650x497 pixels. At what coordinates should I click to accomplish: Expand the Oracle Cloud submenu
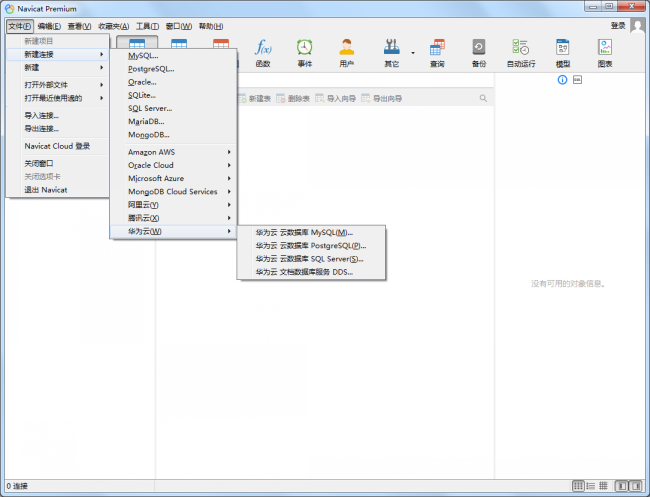pos(173,165)
